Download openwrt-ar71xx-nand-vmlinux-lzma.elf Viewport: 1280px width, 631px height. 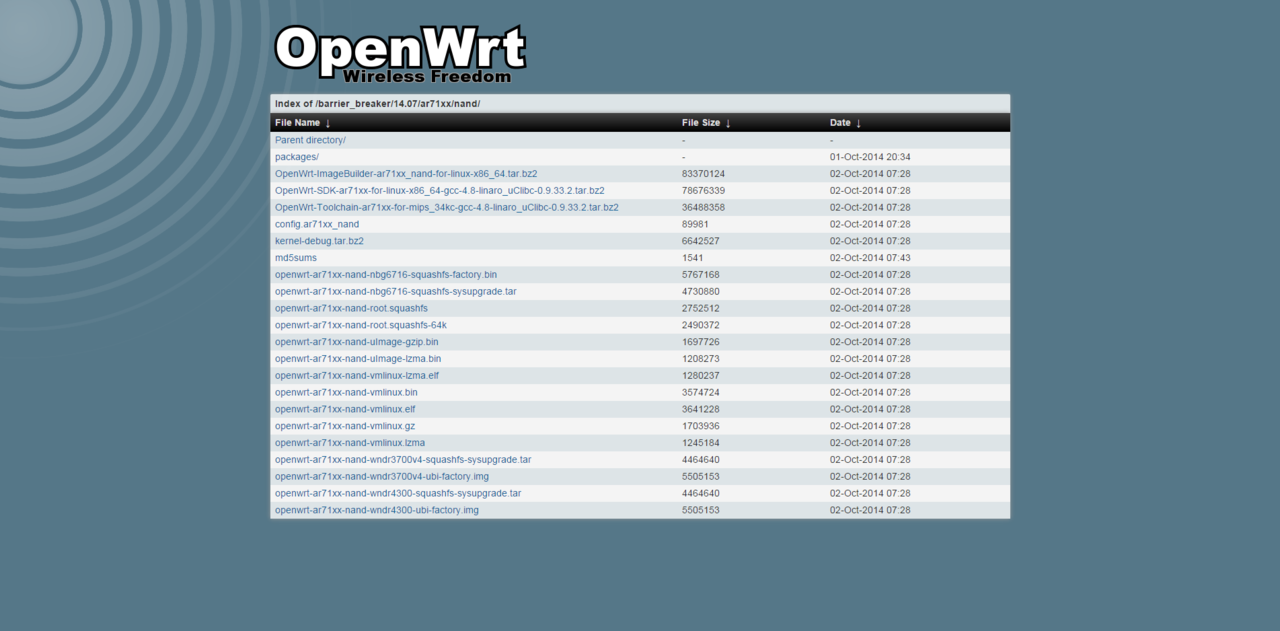pyautogui.click(x=357, y=376)
